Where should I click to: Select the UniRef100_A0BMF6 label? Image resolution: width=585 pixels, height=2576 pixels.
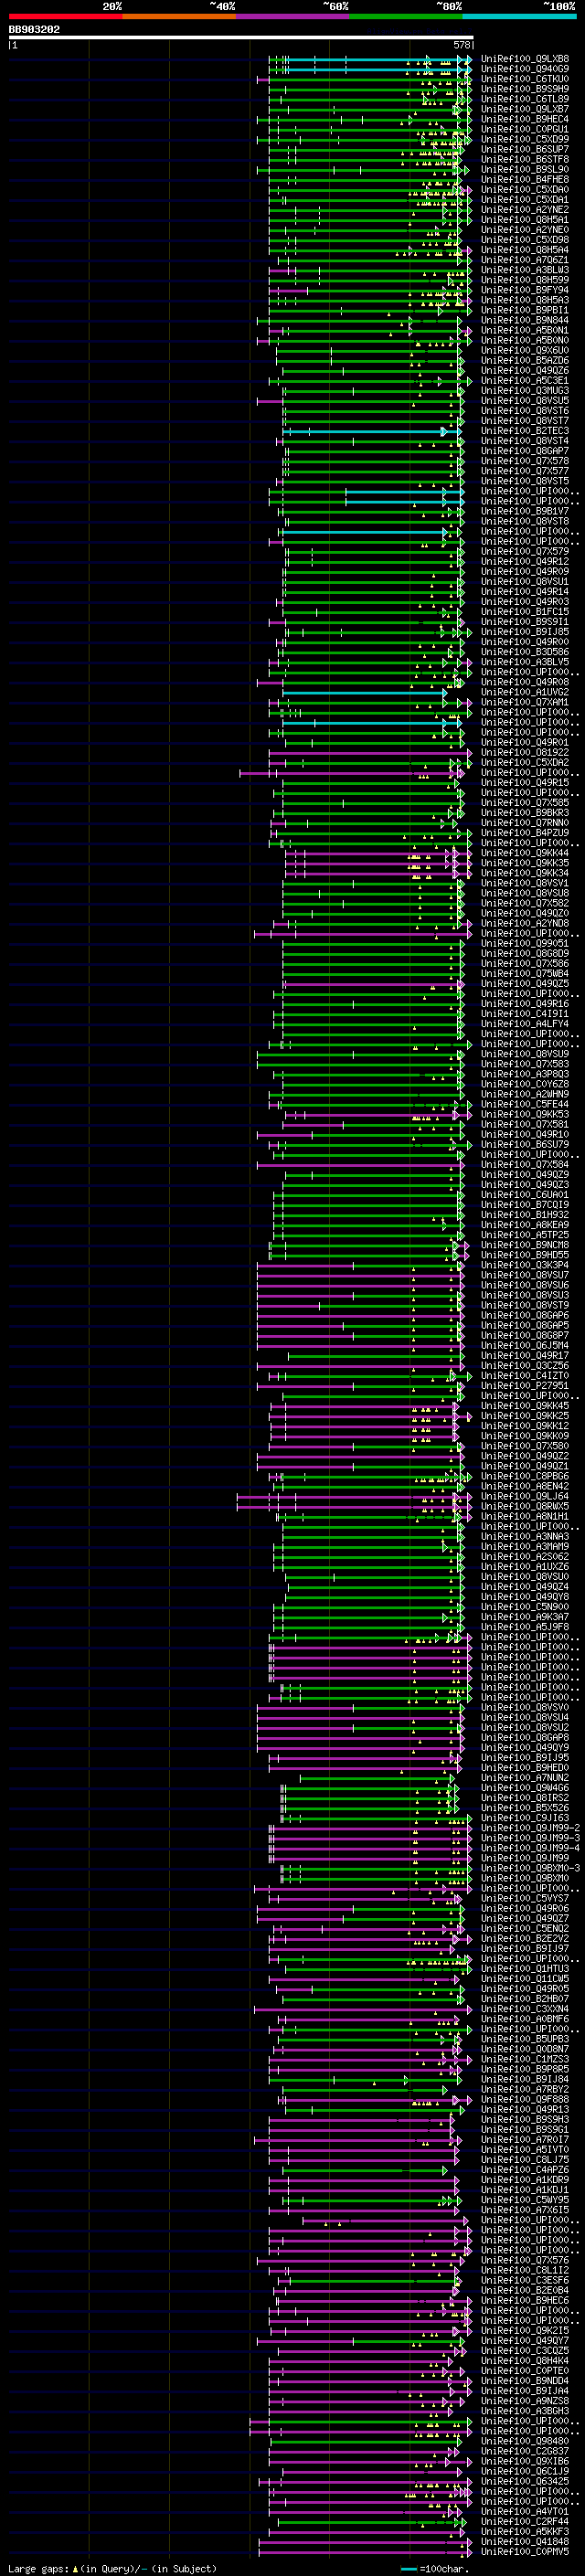[x=525, y=2018]
